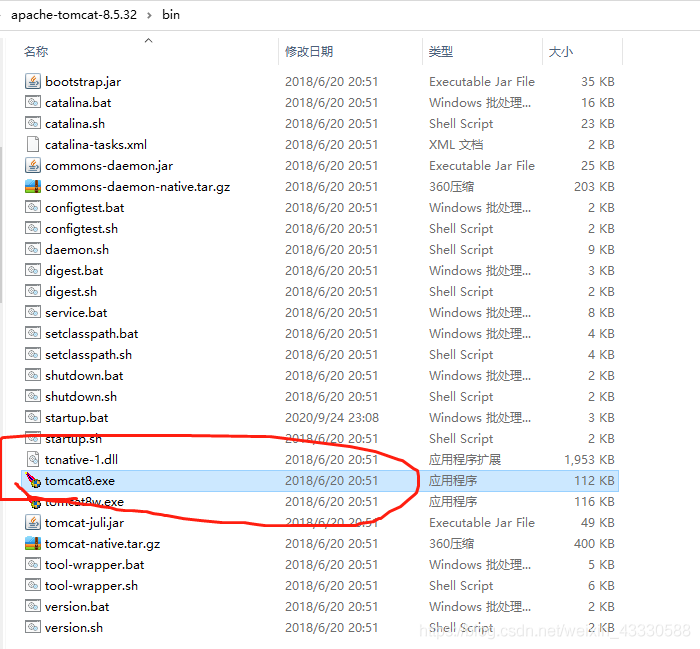Click the XML 文档 type cell
Screen dimensions: 700x649
(x=456, y=145)
